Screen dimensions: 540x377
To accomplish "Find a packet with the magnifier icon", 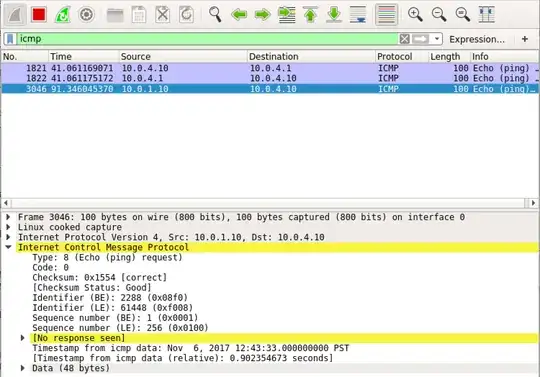I will point(215,14).
